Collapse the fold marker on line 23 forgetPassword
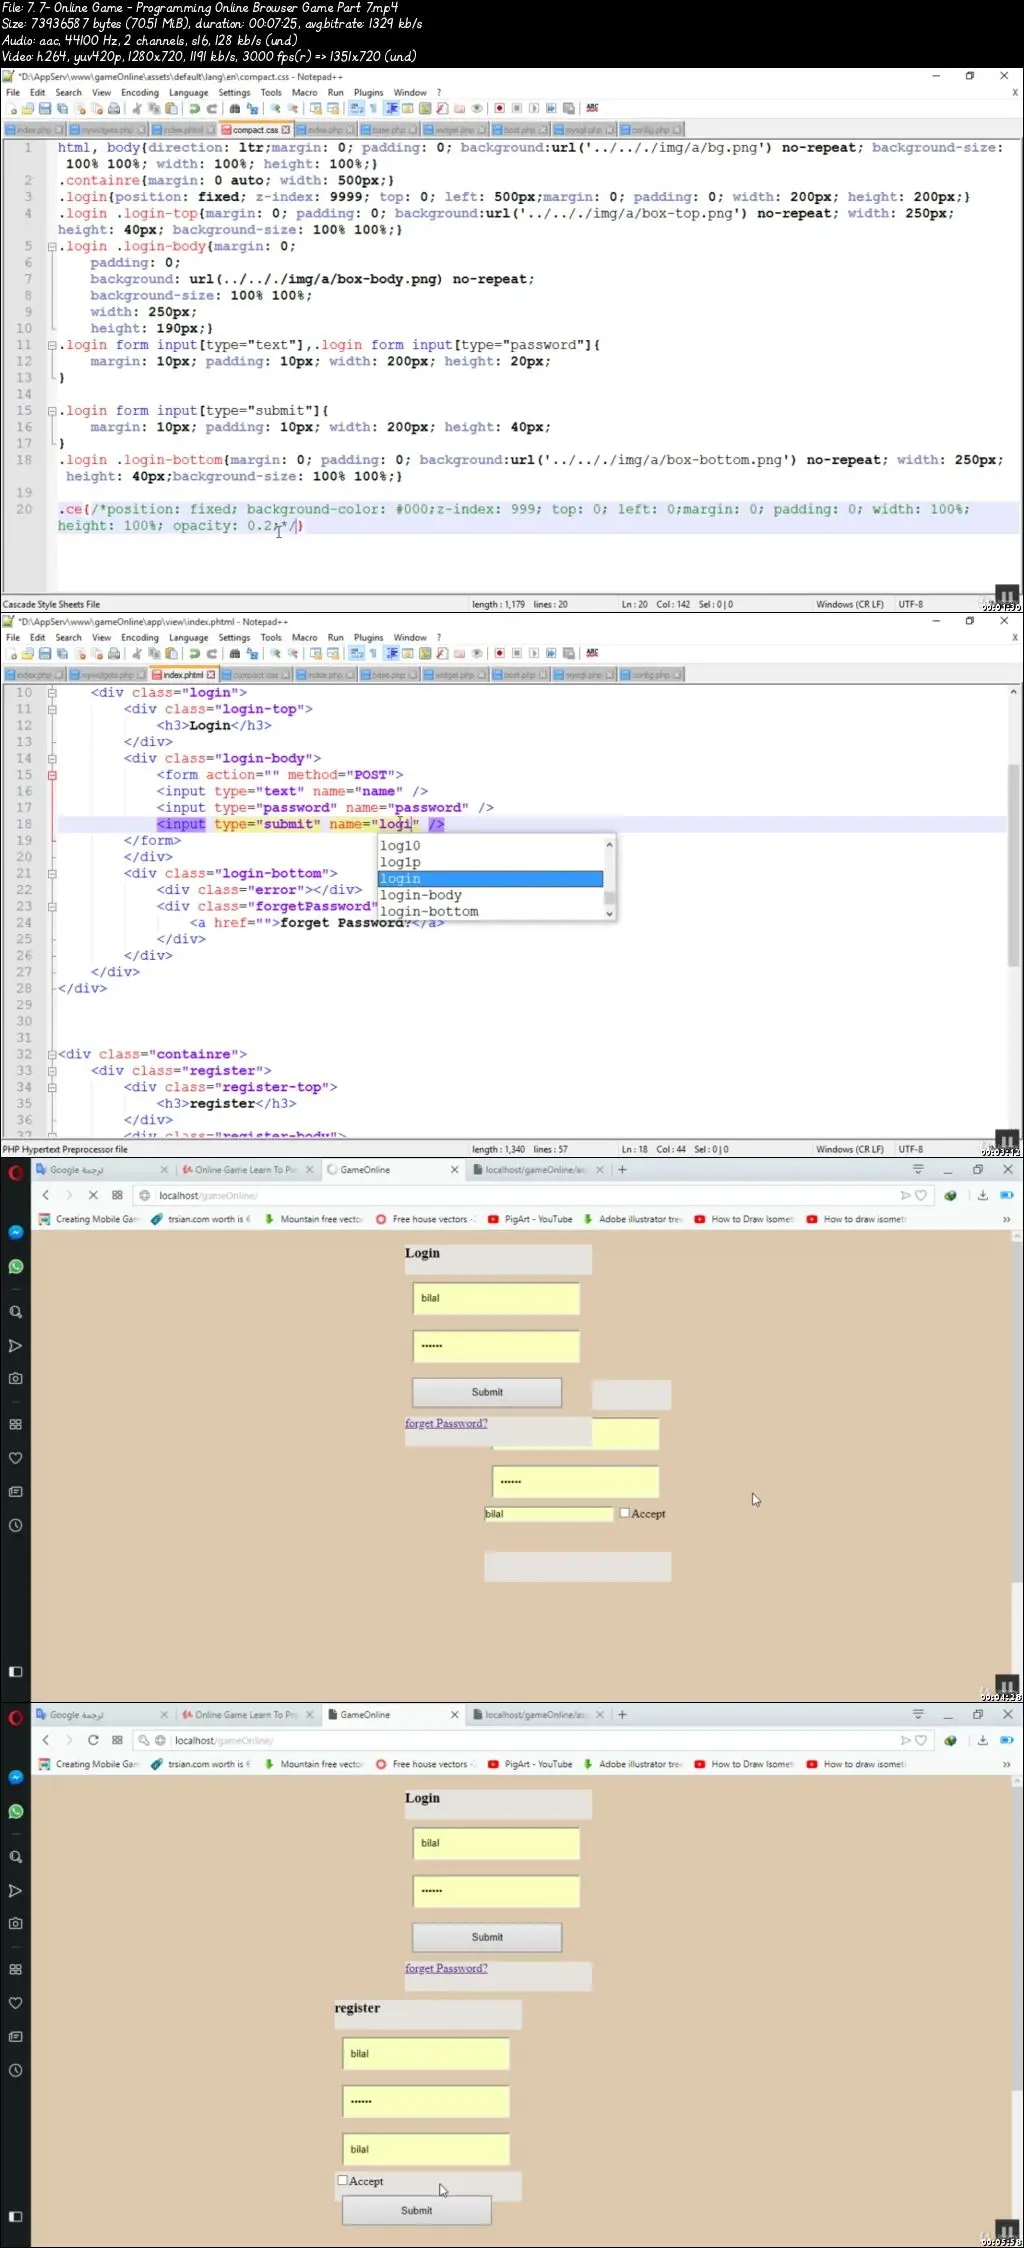This screenshot has width=1024, height=2248. (52, 906)
